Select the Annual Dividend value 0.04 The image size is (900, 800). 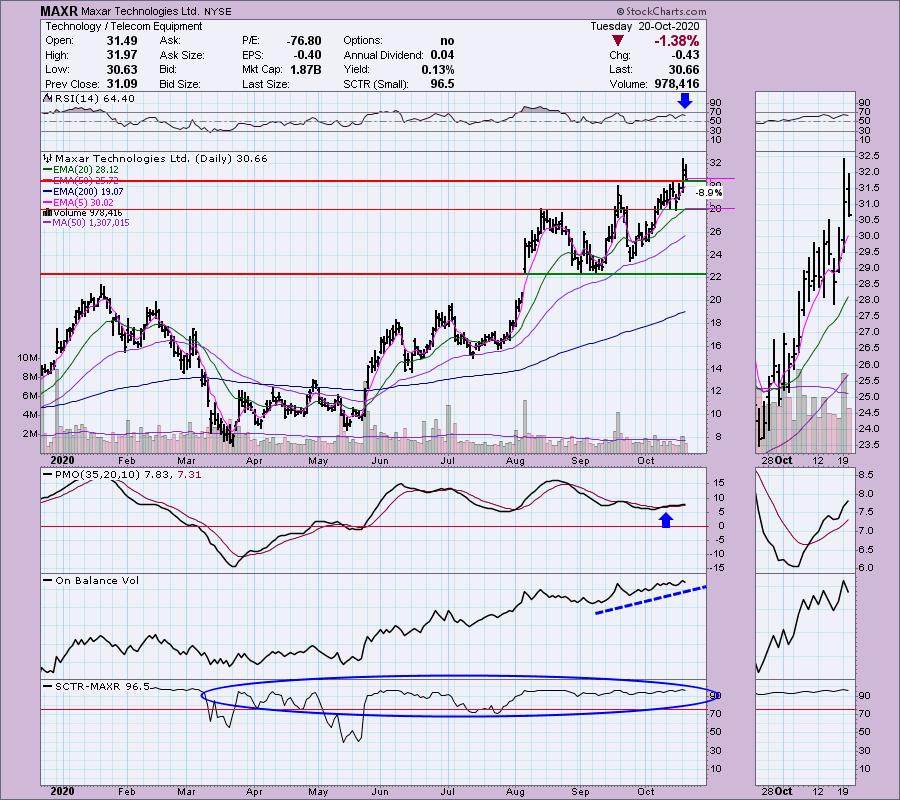pos(442,55)
